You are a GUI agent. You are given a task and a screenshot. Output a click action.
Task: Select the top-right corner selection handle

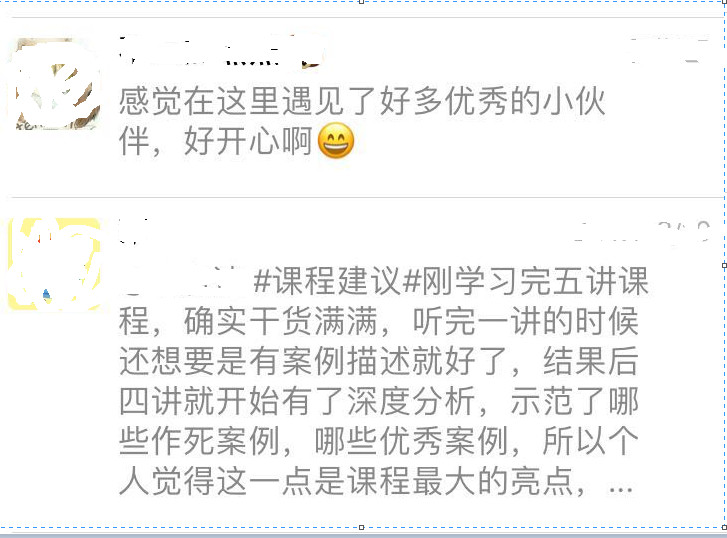724,2
